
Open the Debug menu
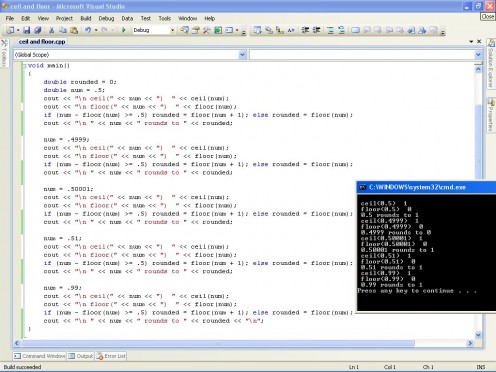106,18
